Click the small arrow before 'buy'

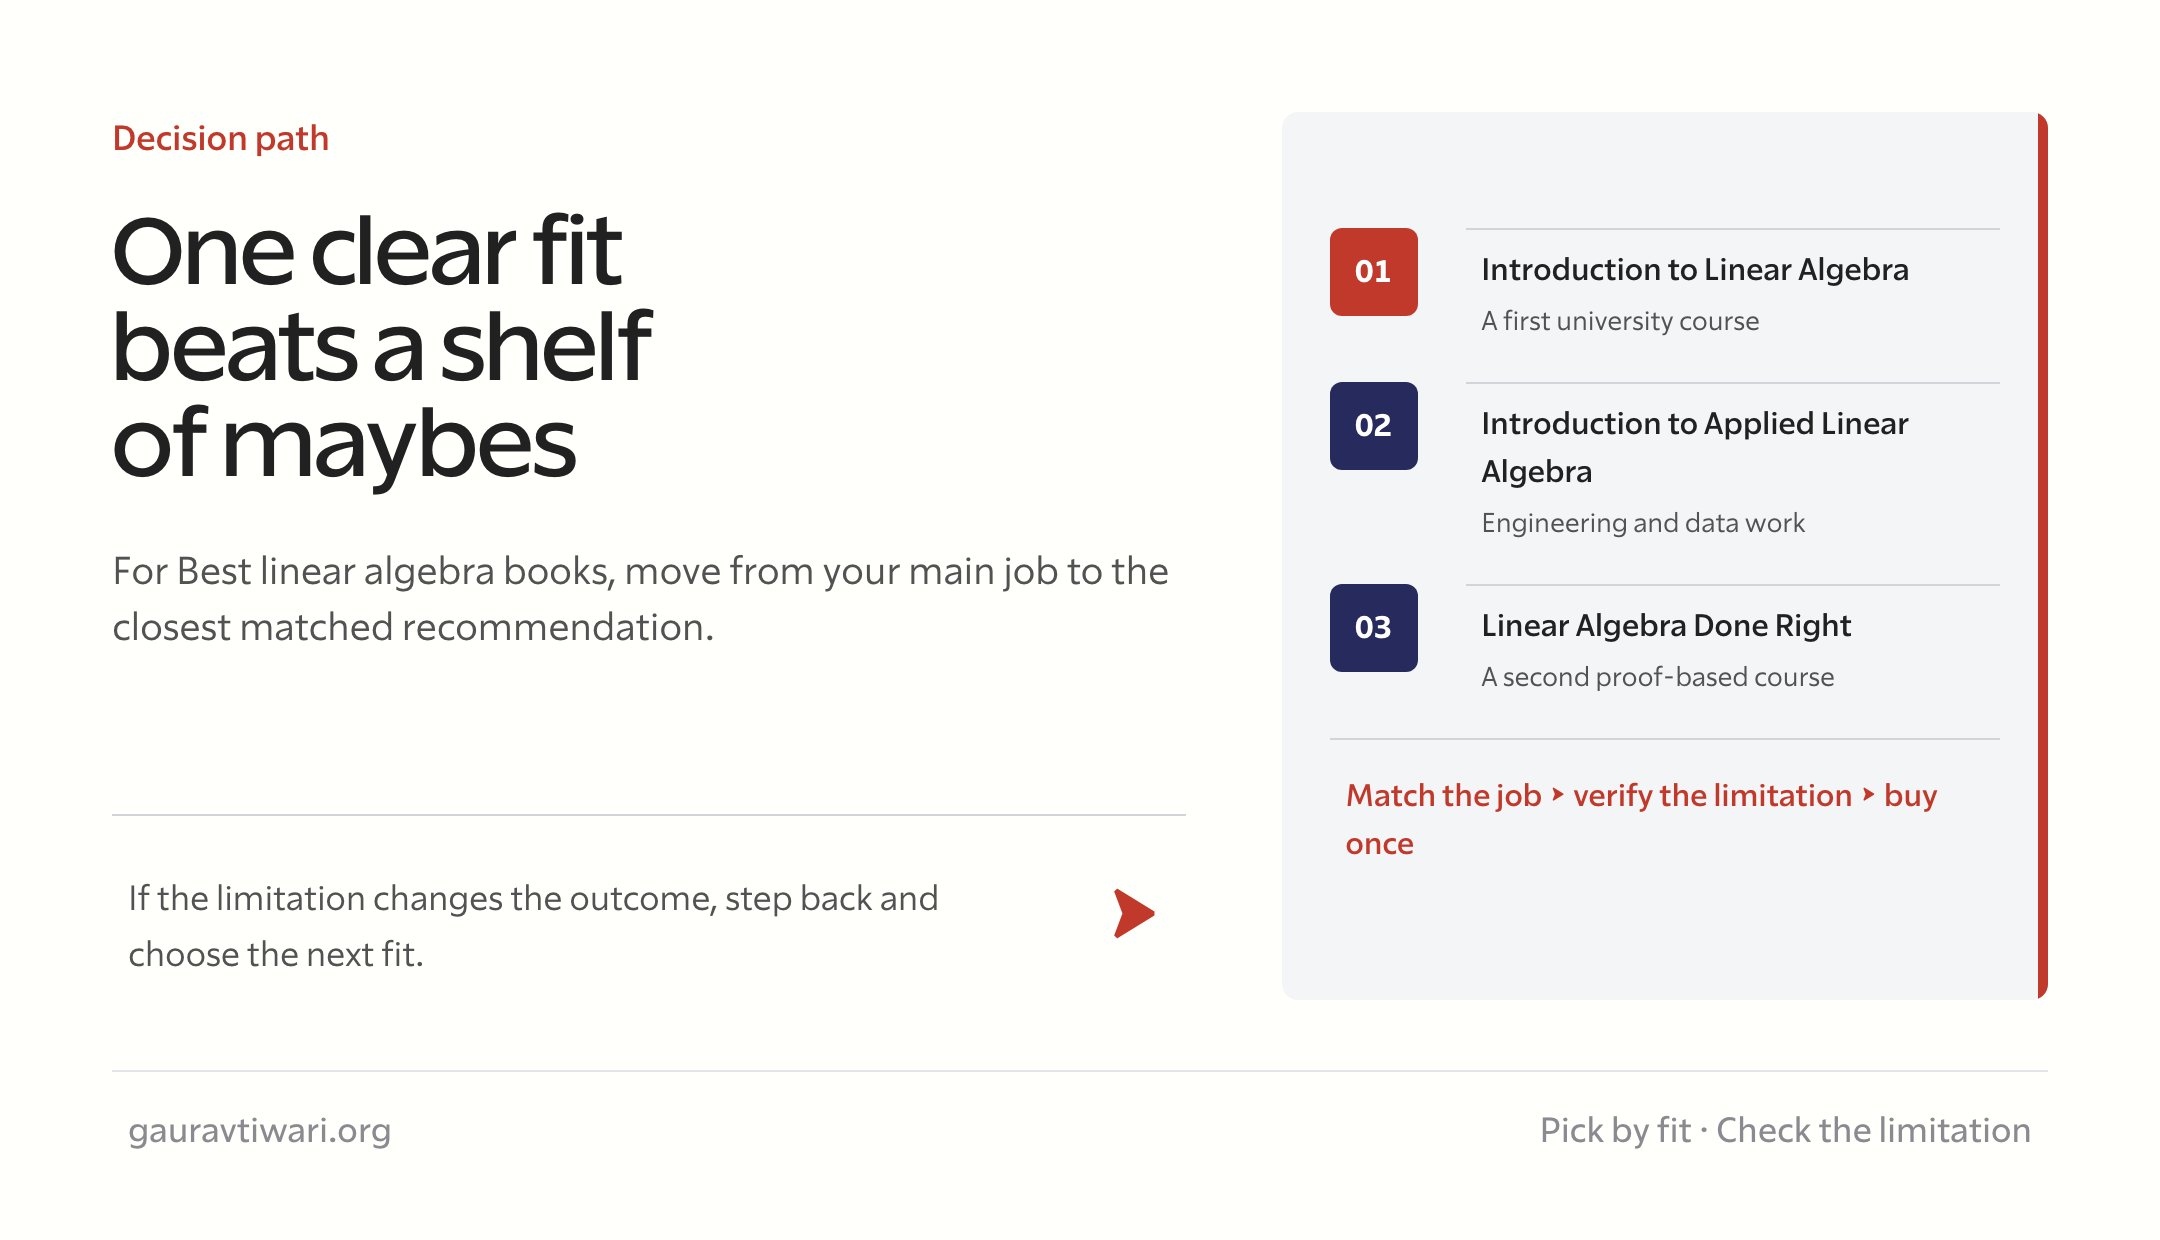coord(1868,795)
